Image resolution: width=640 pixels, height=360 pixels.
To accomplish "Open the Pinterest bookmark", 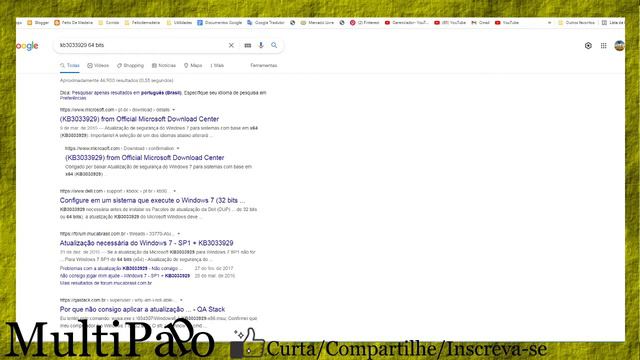I will pyautogui.click(x=364, y=23).
